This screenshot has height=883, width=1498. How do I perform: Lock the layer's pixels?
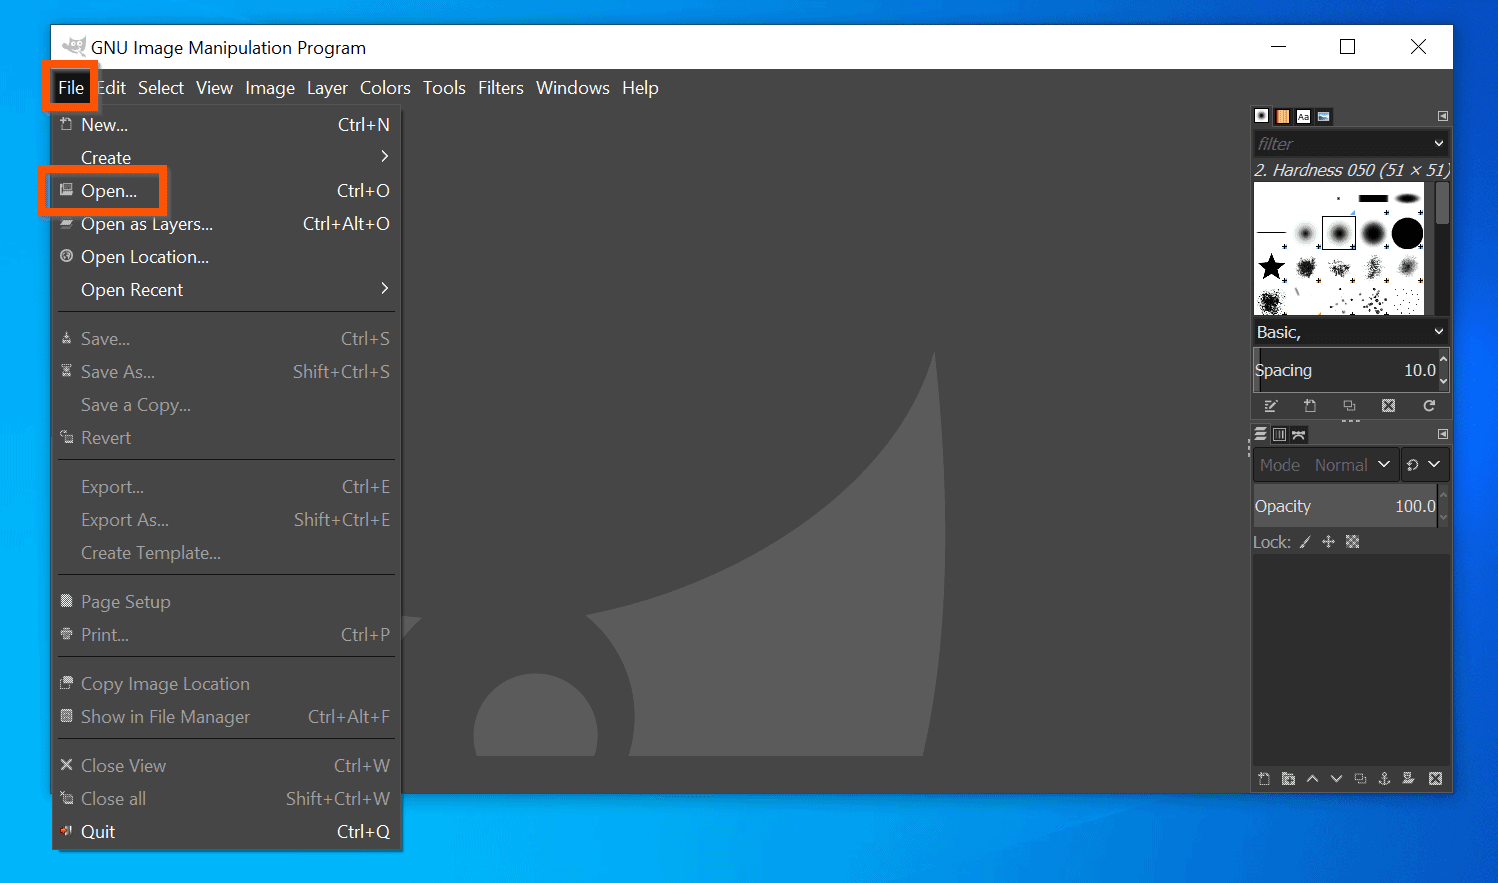pos(1305,541)
